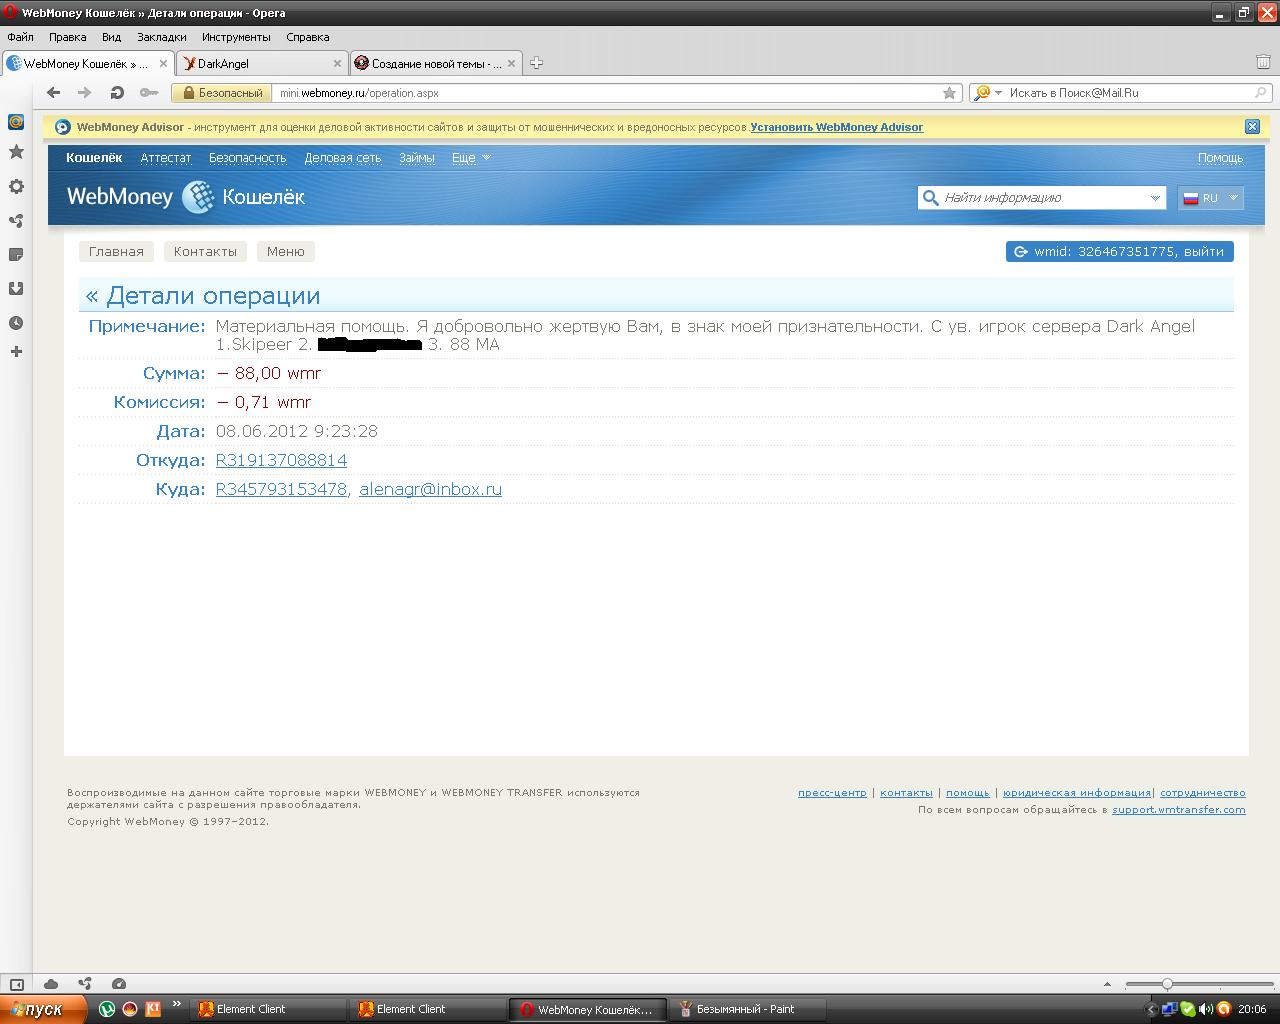Expand quick launch overflow chevron

[177, 1005]
